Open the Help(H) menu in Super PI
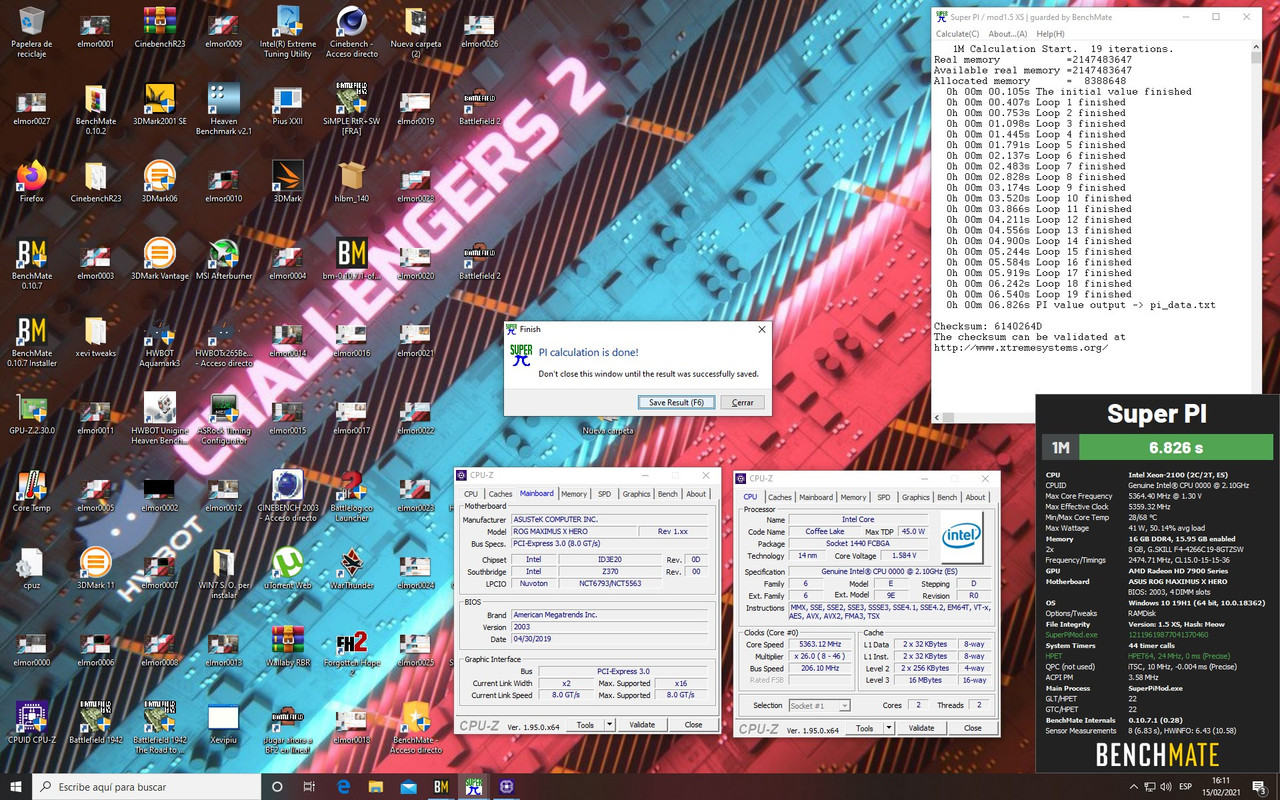The height and width of the screenshot is (800, 1280). click(x=1050, y=34)
